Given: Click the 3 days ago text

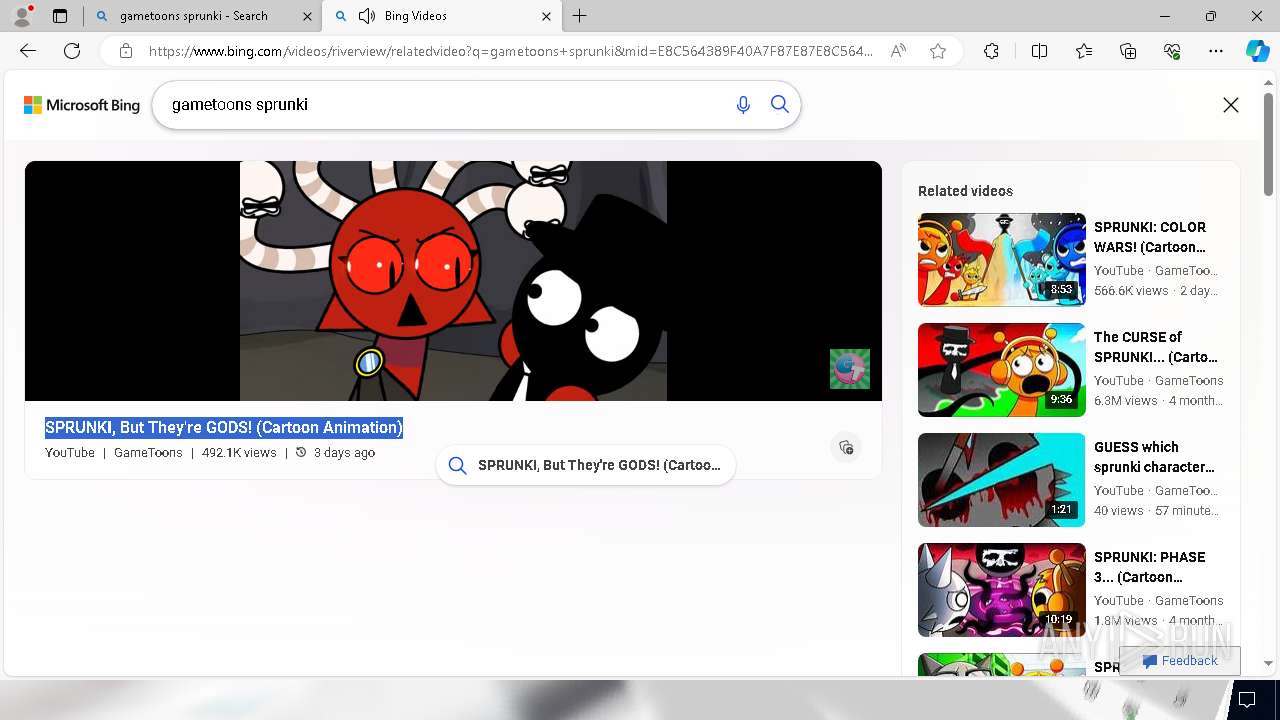Looking at the screenshot, I should [344, 453].
